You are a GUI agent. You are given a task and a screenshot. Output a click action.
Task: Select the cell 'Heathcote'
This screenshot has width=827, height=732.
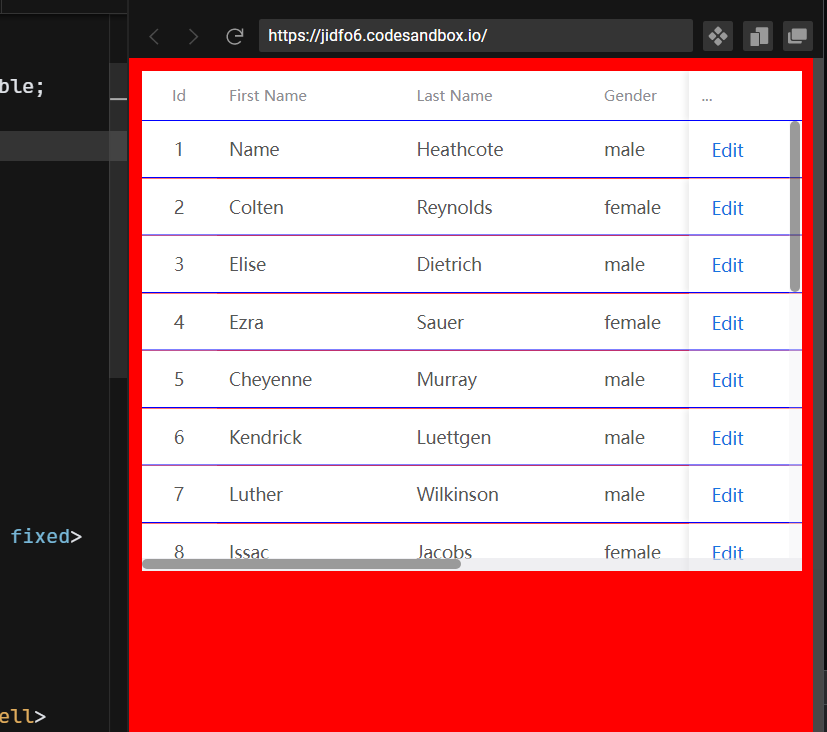point(460,150)
